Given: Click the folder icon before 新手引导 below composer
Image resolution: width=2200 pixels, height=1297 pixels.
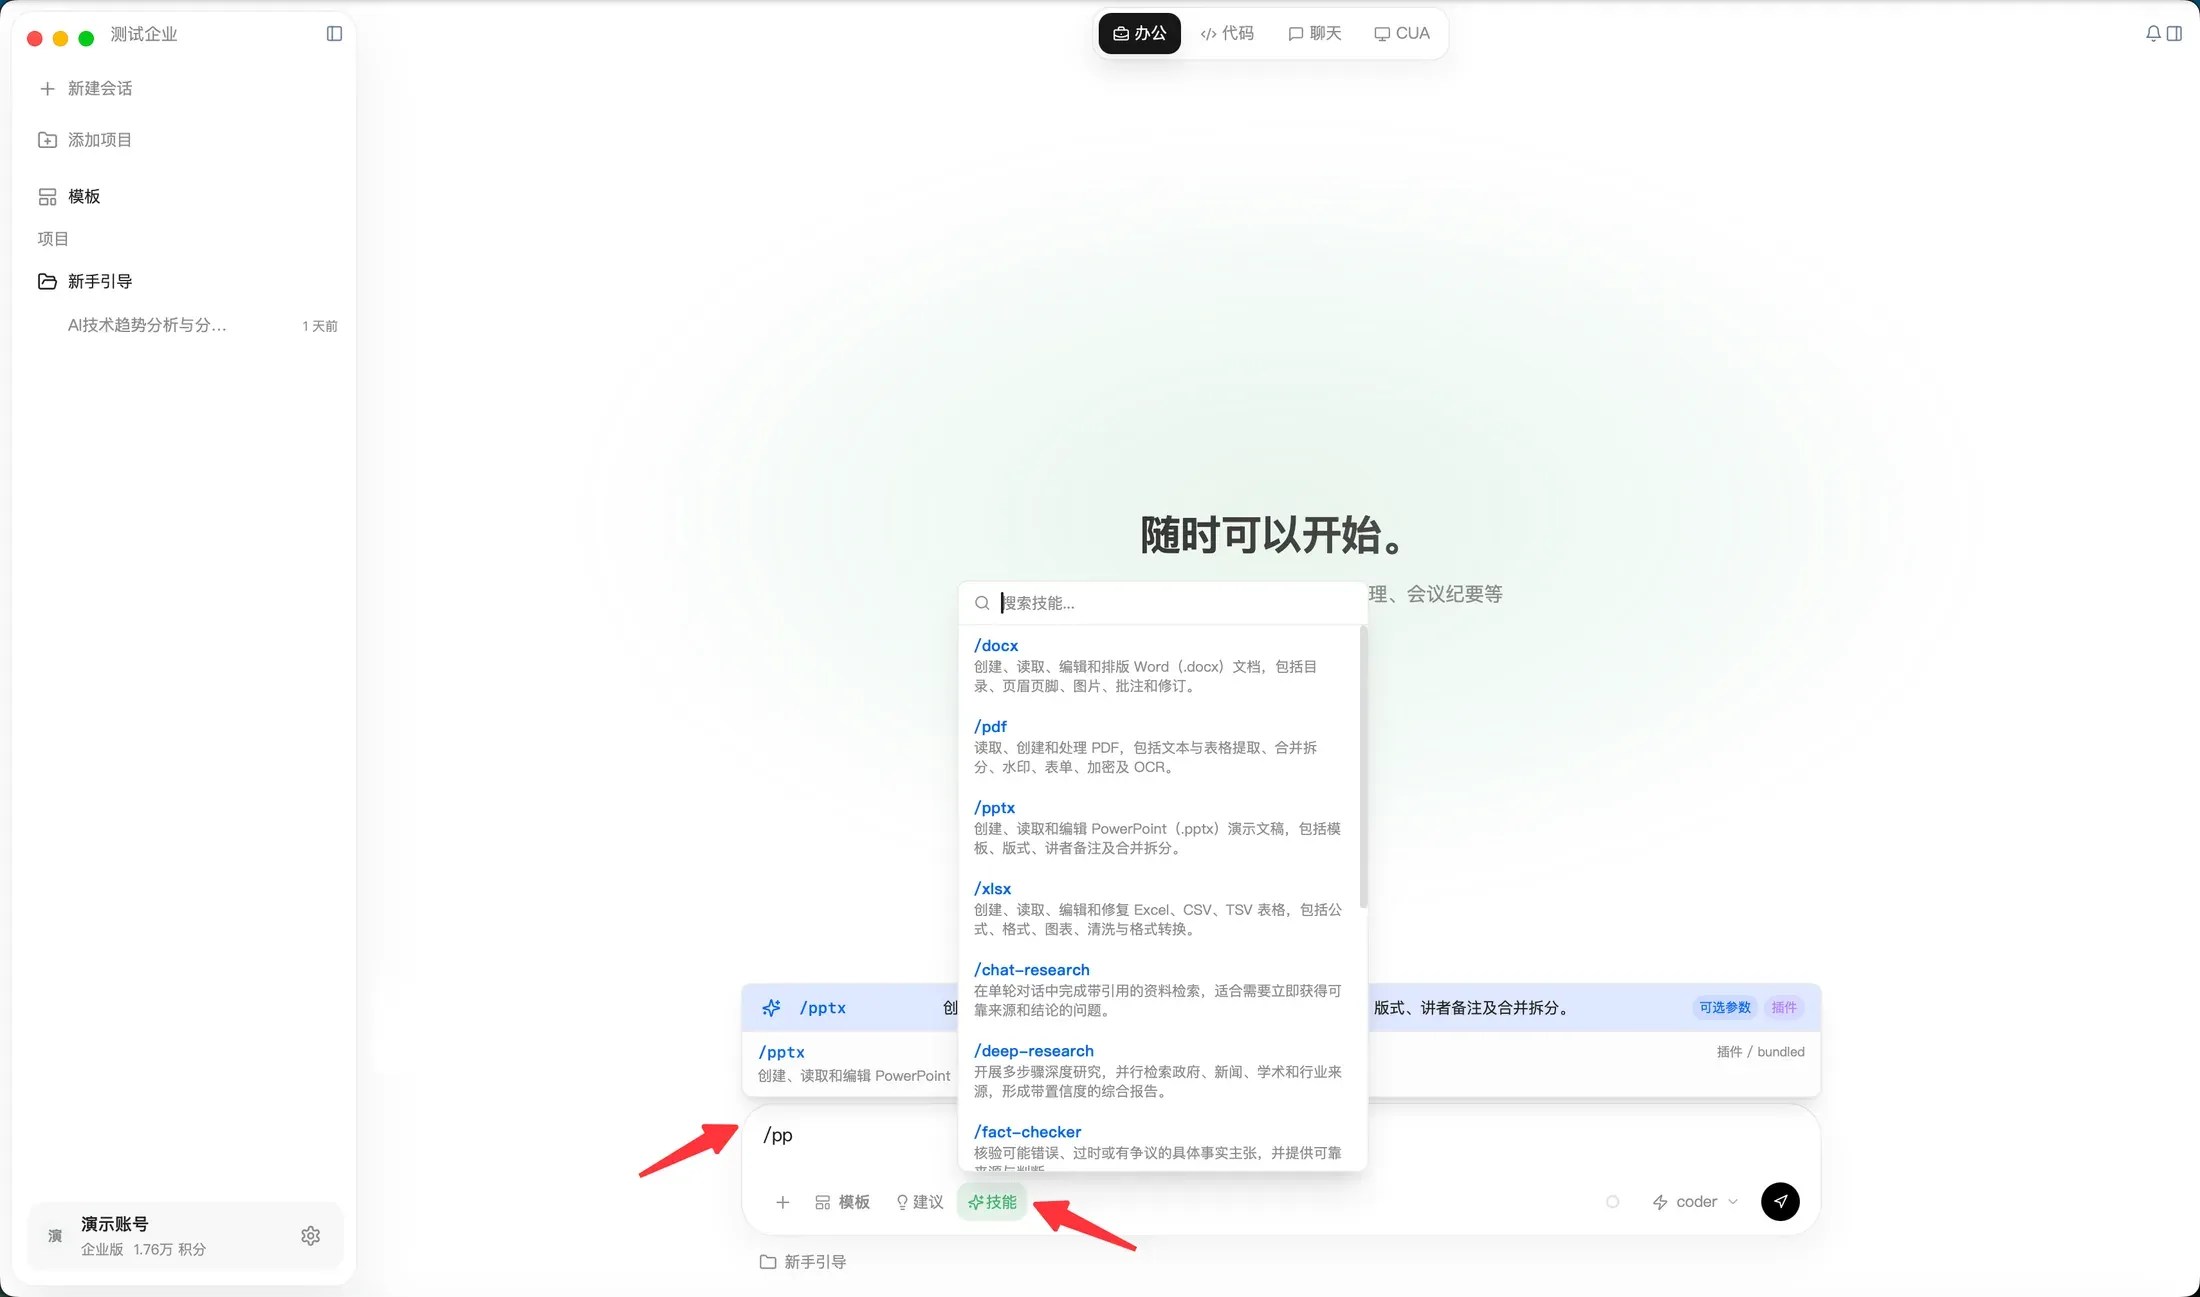Looking at the screenshot, I should click(x=768, y=1262).
